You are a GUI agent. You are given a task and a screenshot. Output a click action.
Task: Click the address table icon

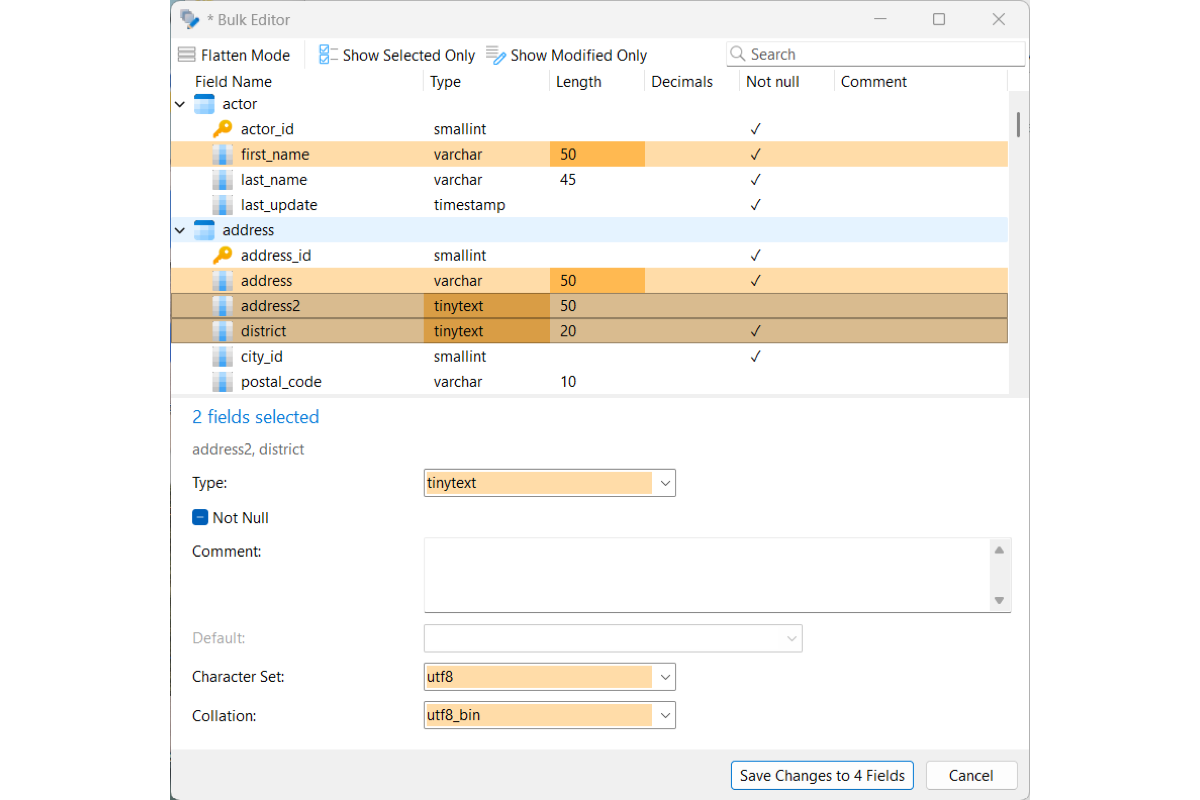point(204,230)
